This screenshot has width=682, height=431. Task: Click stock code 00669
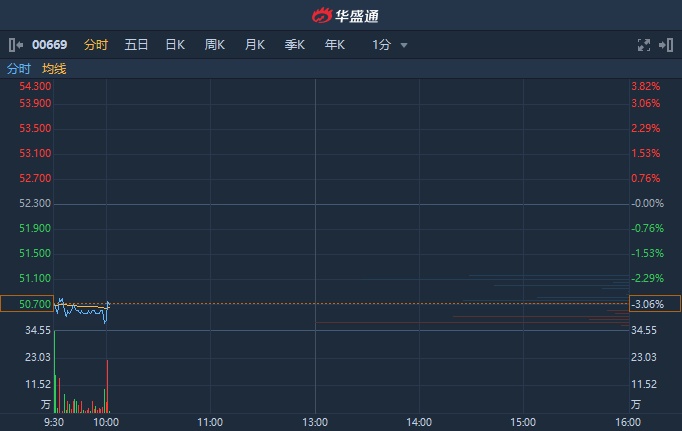pyautogui.click(x=50, y=45)
